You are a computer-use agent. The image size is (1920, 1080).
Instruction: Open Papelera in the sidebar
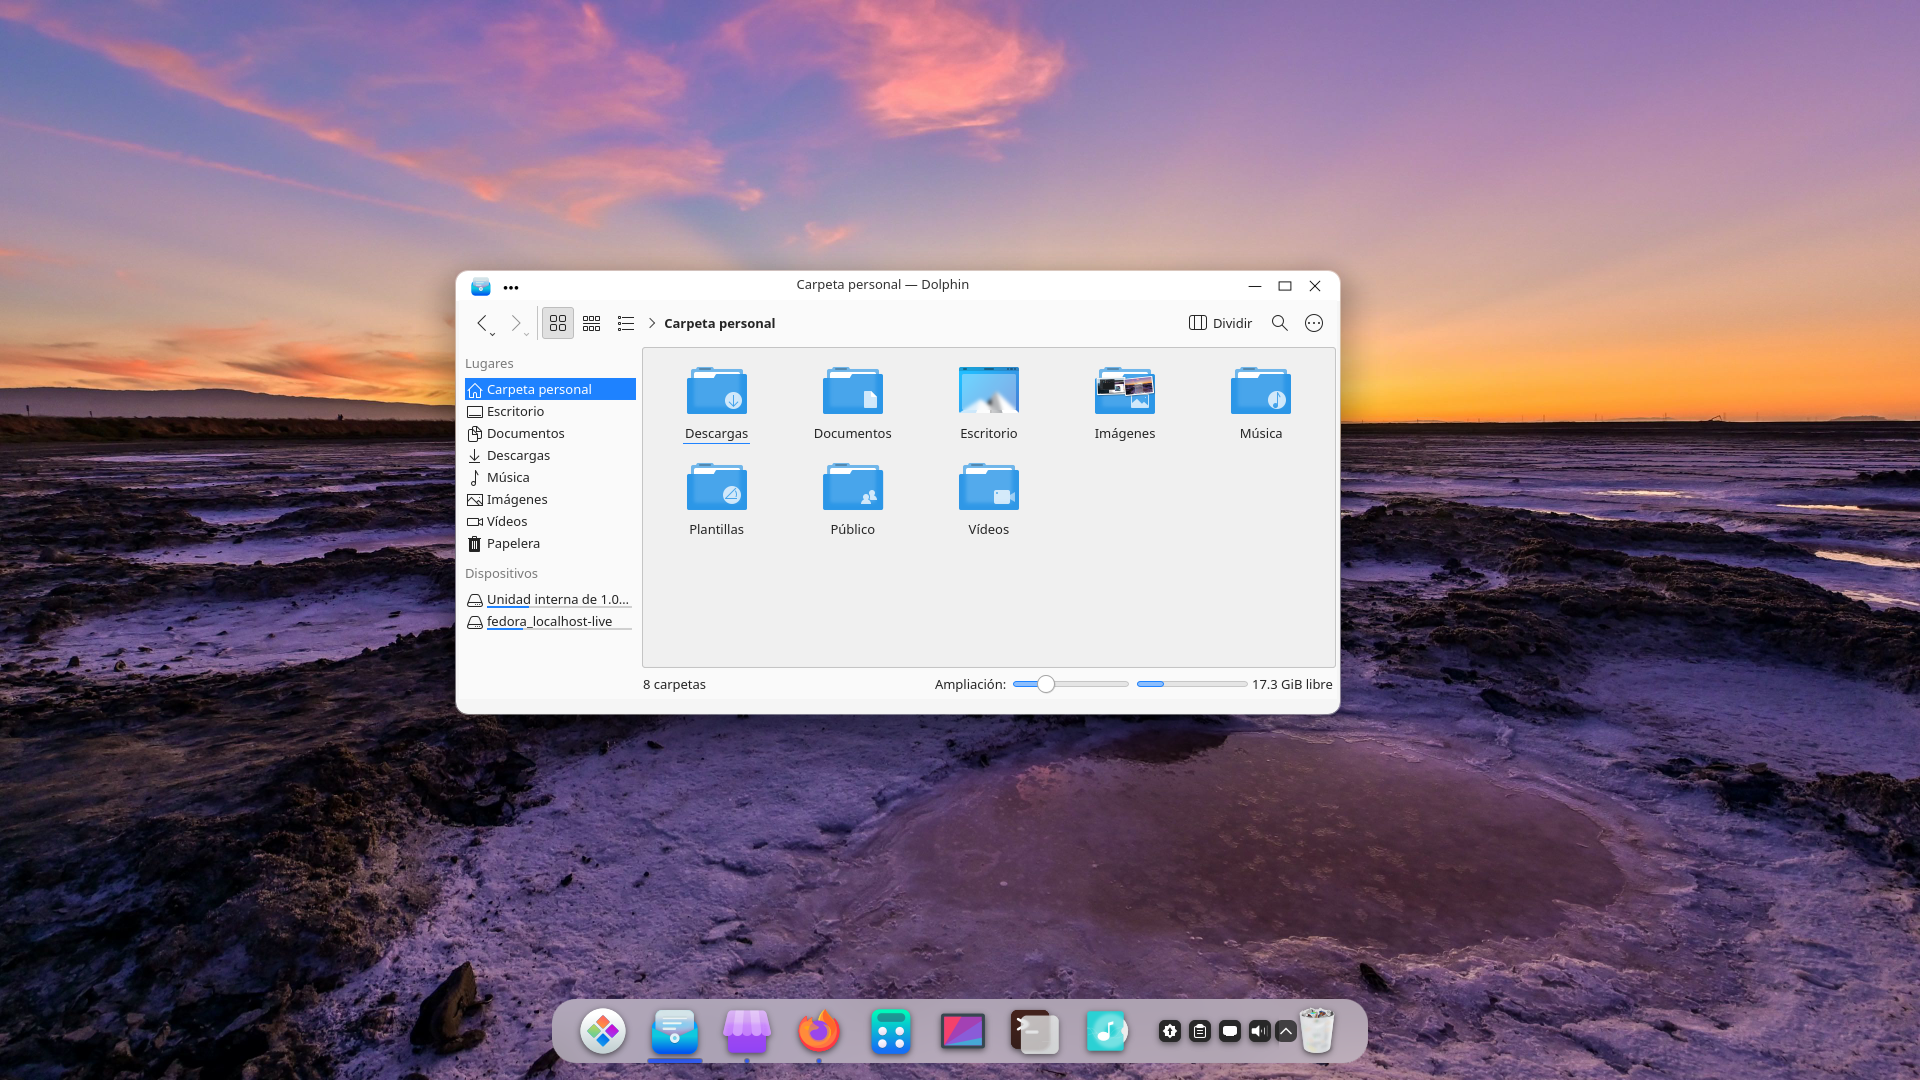[x=550, y=543]
